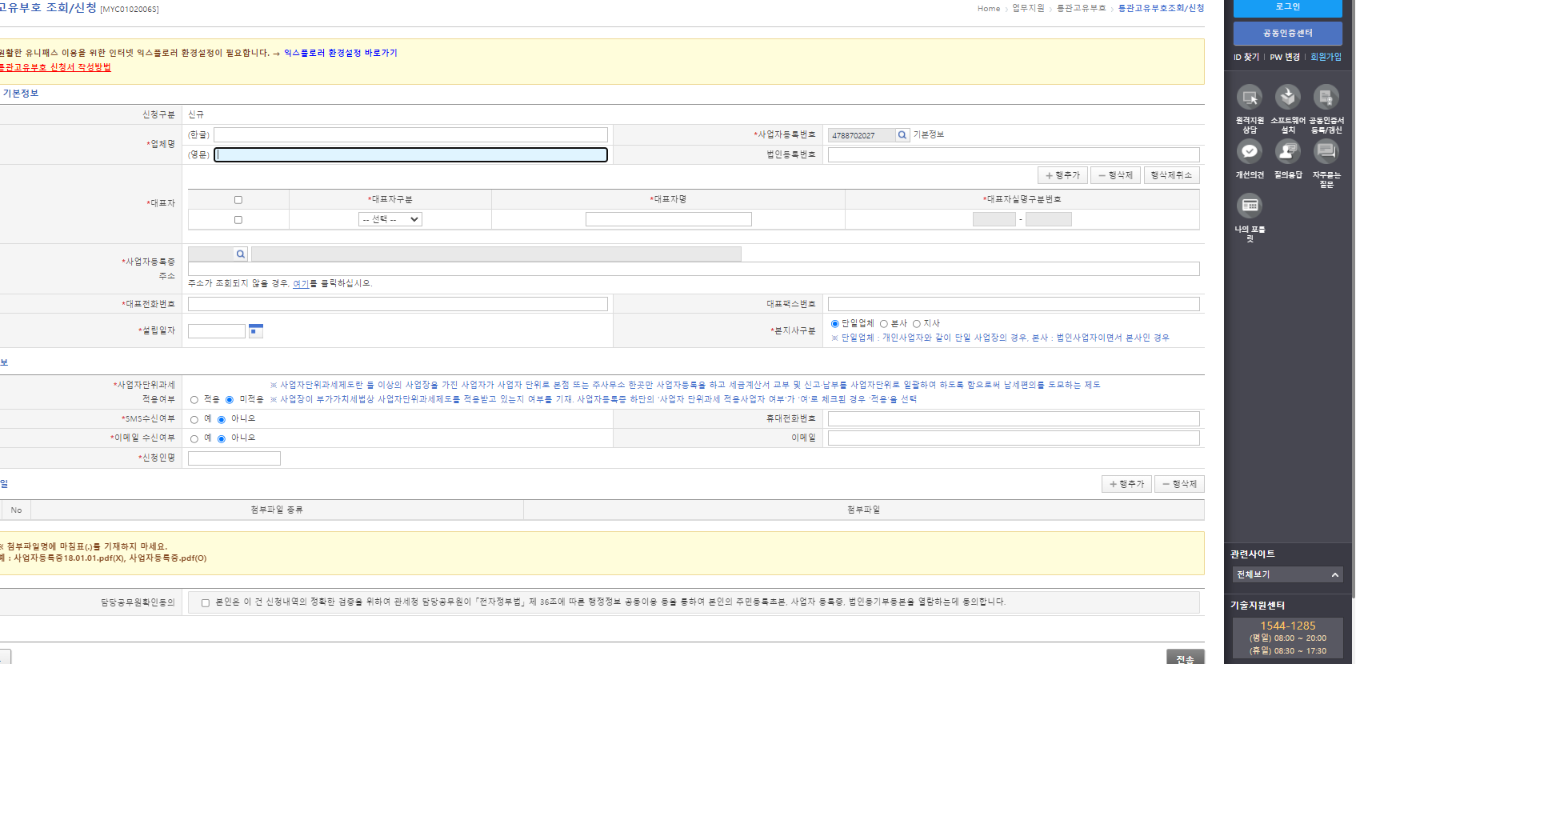
Task: Click 통관고유부호 in the breadcrumb
Action: click(1081, 8)
